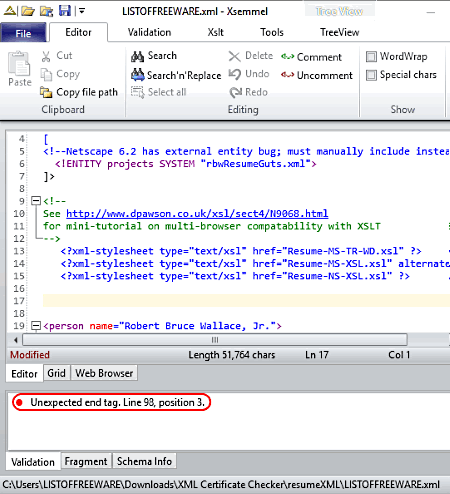The height and width of the screenshot is (494, 450).
Task: Click the Netscape 6.2 comment line
Action: coord(246,151)
